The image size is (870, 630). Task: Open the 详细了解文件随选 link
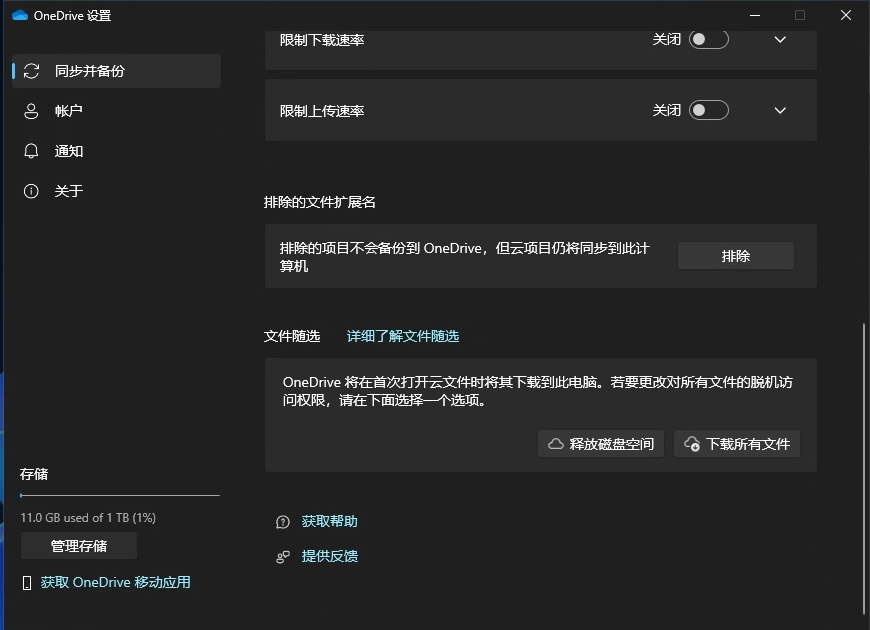click(403, 336)
